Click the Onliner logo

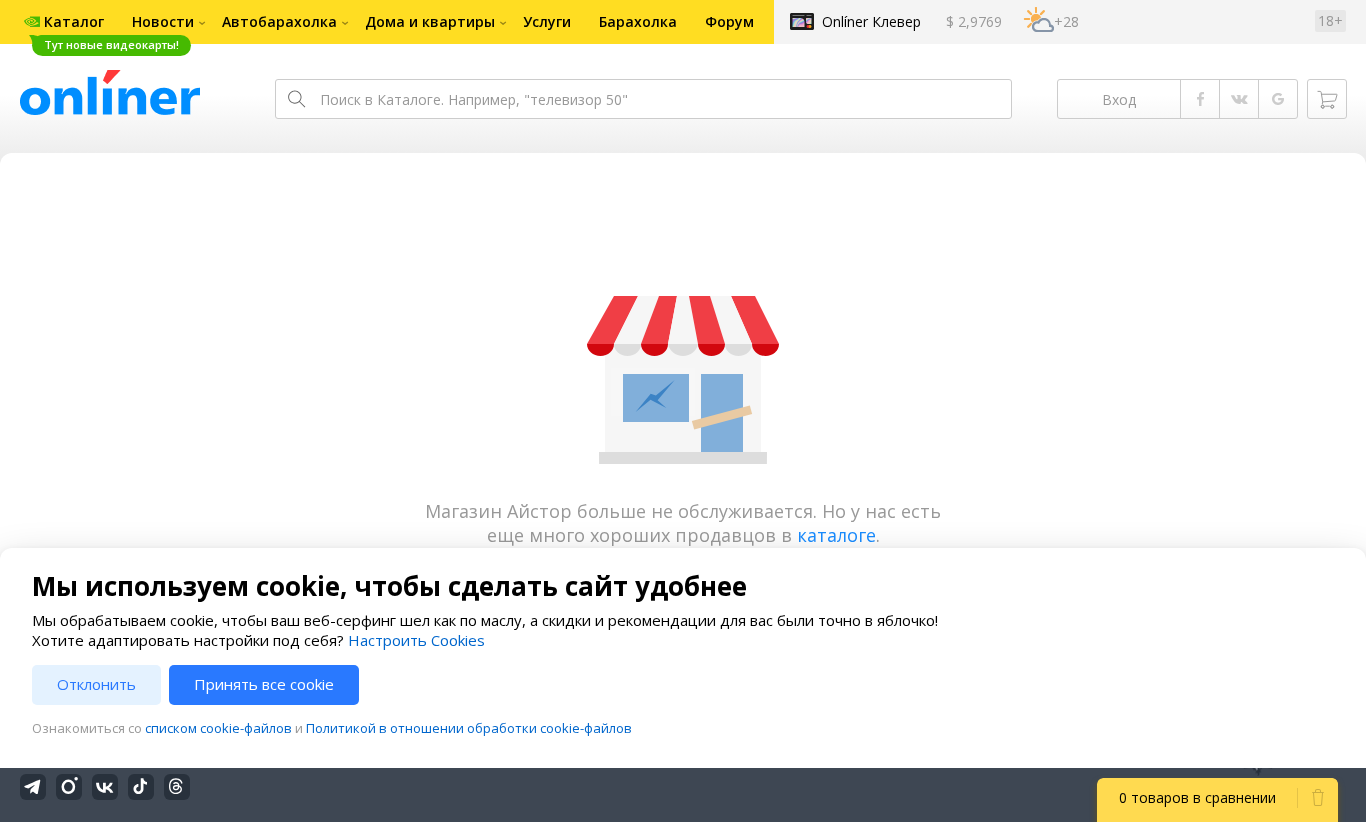click(x=110, y=93)
